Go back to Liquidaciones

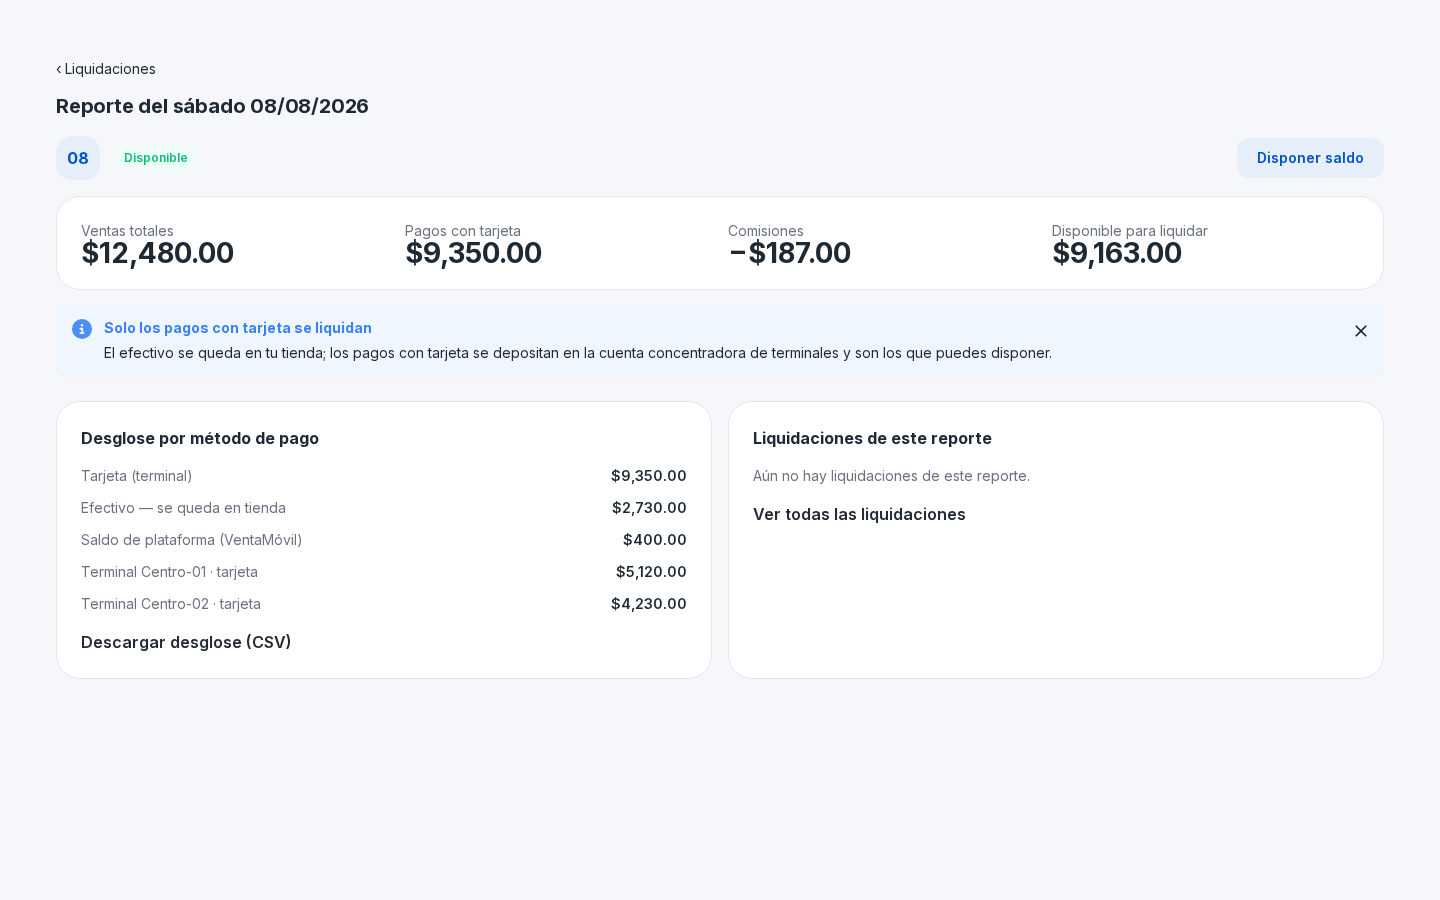click(x=106, y=69)
